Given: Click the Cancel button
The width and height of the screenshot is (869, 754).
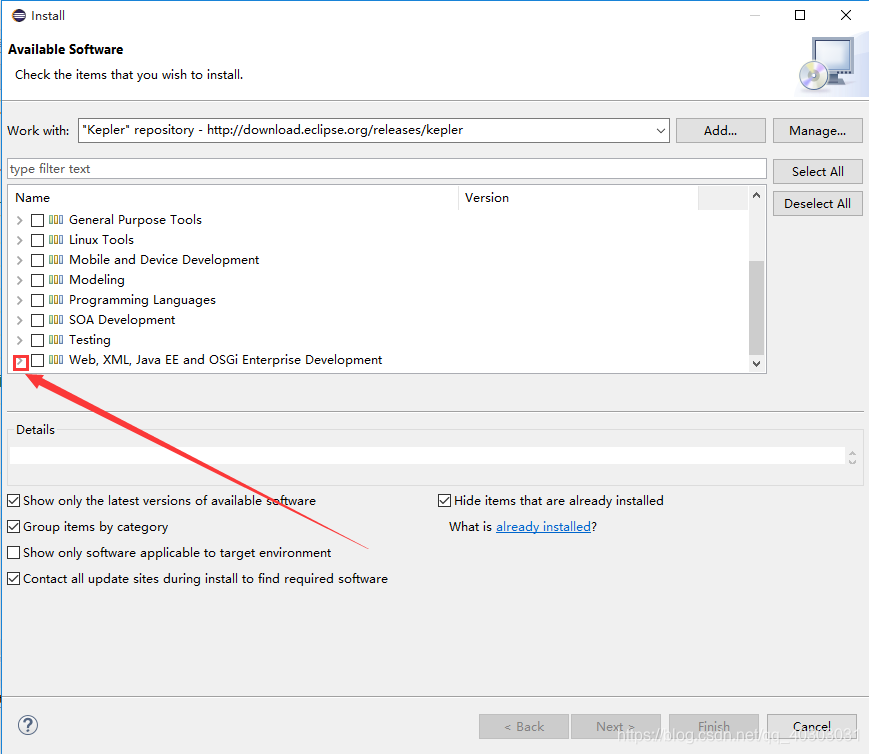Looking at the screenshot, I should pos(812,726).
